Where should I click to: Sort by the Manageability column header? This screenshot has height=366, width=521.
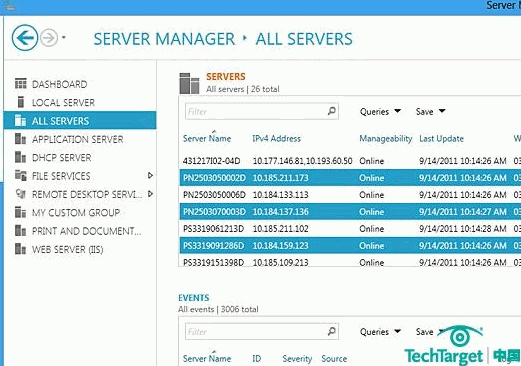386,138
